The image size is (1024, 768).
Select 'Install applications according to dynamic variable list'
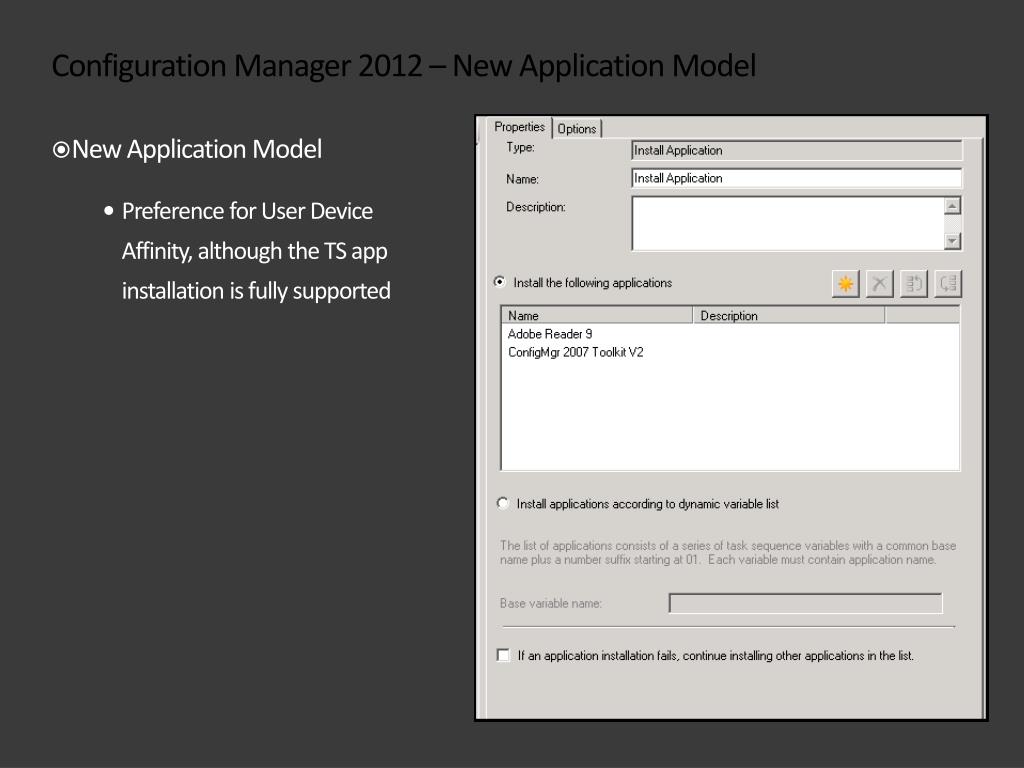(x=503, y=504)
